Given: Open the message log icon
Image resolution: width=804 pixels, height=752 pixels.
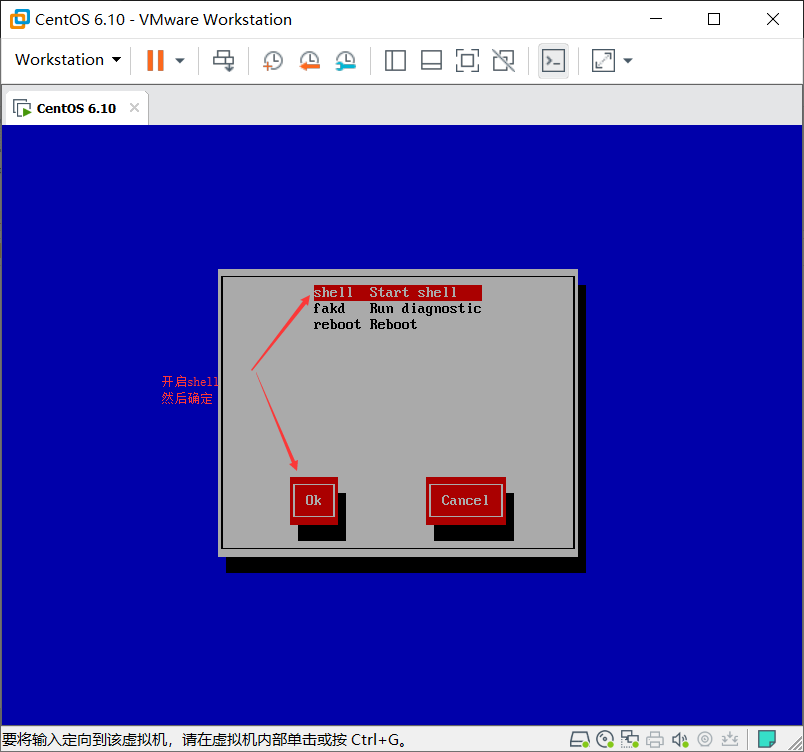Looking at the screenshot, I should click(767, 739).
